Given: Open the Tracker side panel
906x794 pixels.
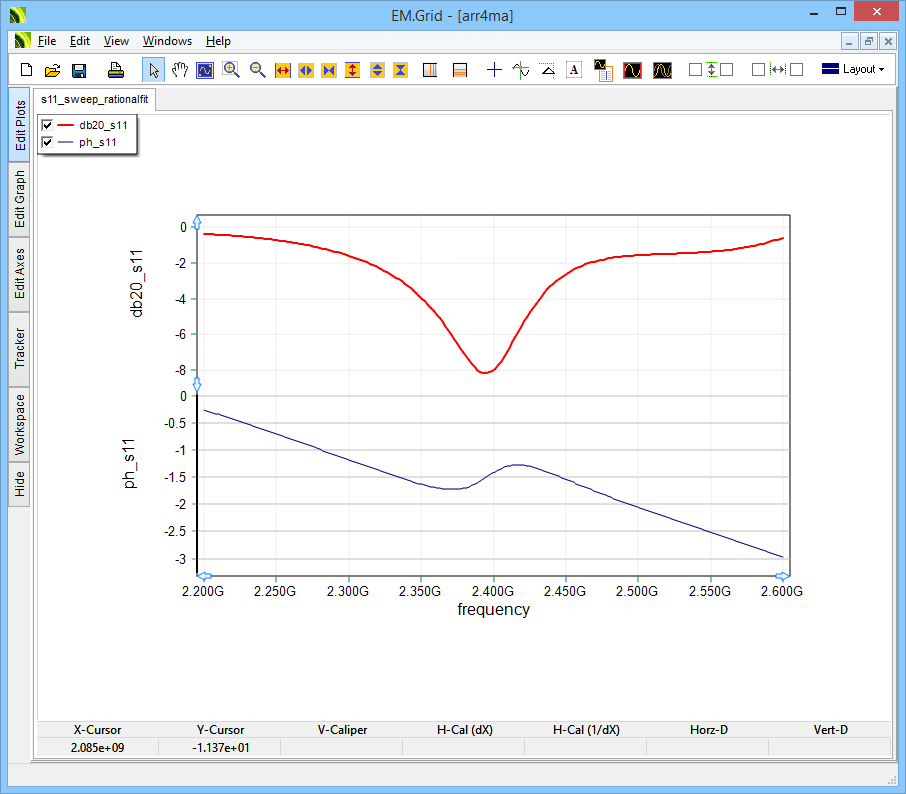Looking at the screenshot, I should pyautogui.click(x=20, y=349).
